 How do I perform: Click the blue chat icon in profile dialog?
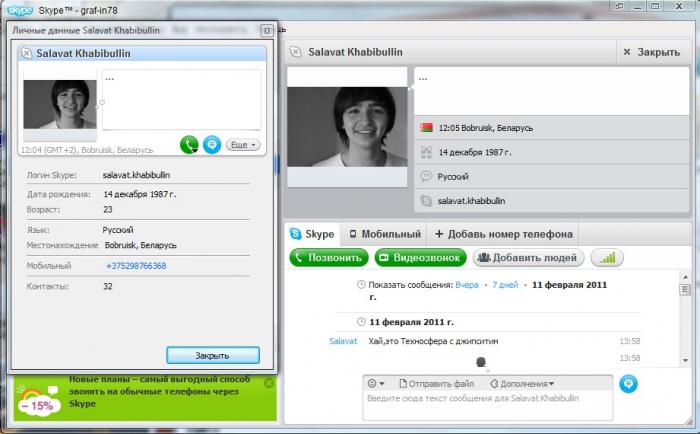[212, 145]
